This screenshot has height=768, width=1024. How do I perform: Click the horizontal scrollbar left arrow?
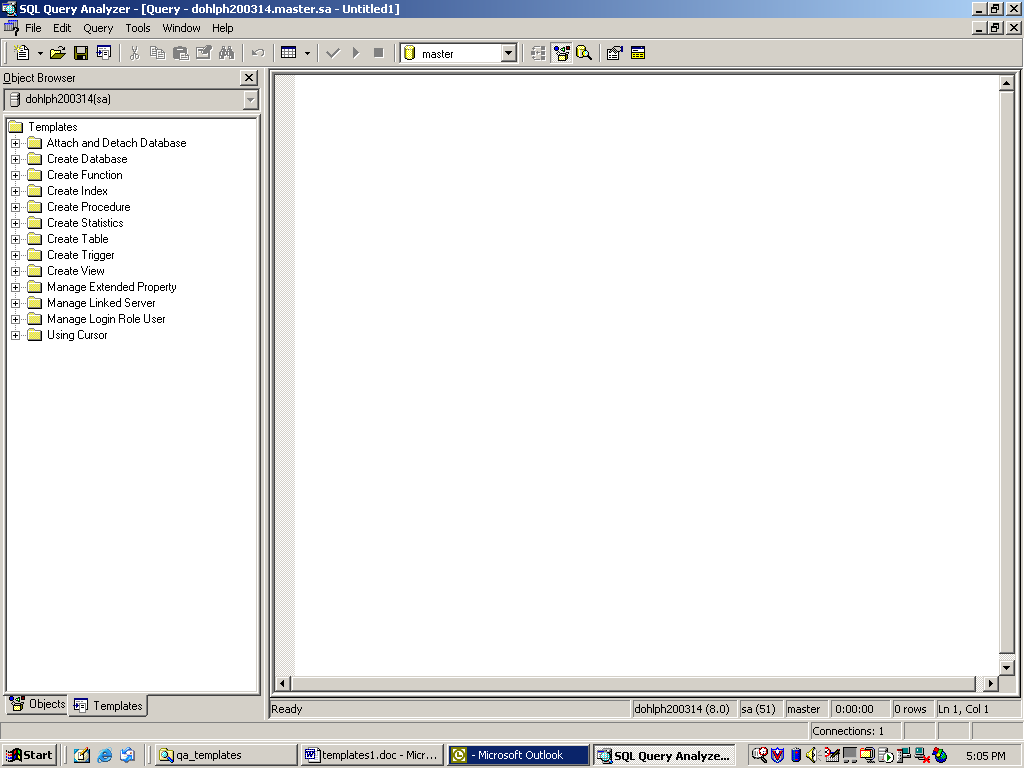283,683
